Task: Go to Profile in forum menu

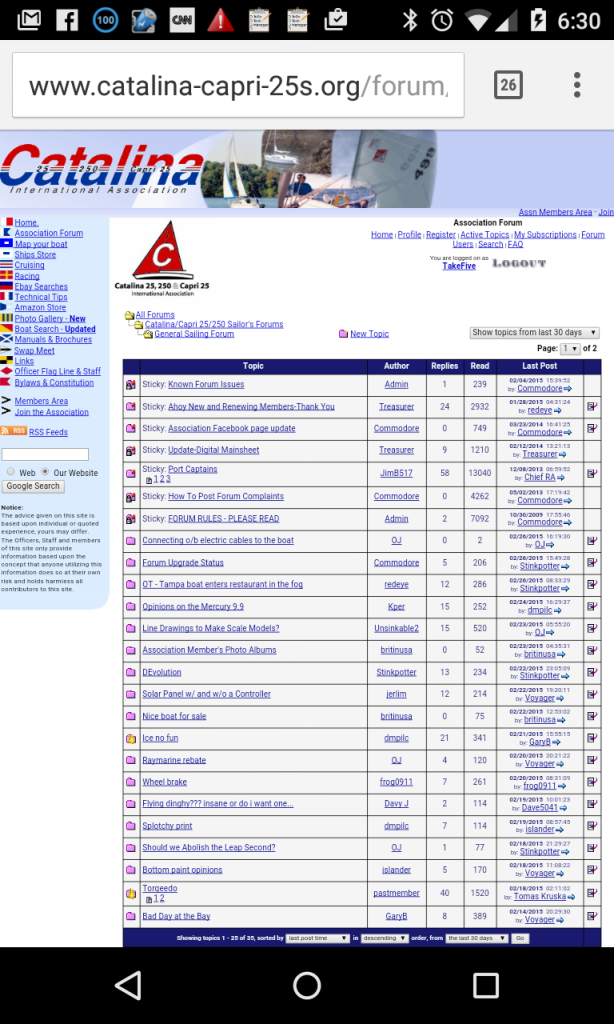Action: (409, 235)
